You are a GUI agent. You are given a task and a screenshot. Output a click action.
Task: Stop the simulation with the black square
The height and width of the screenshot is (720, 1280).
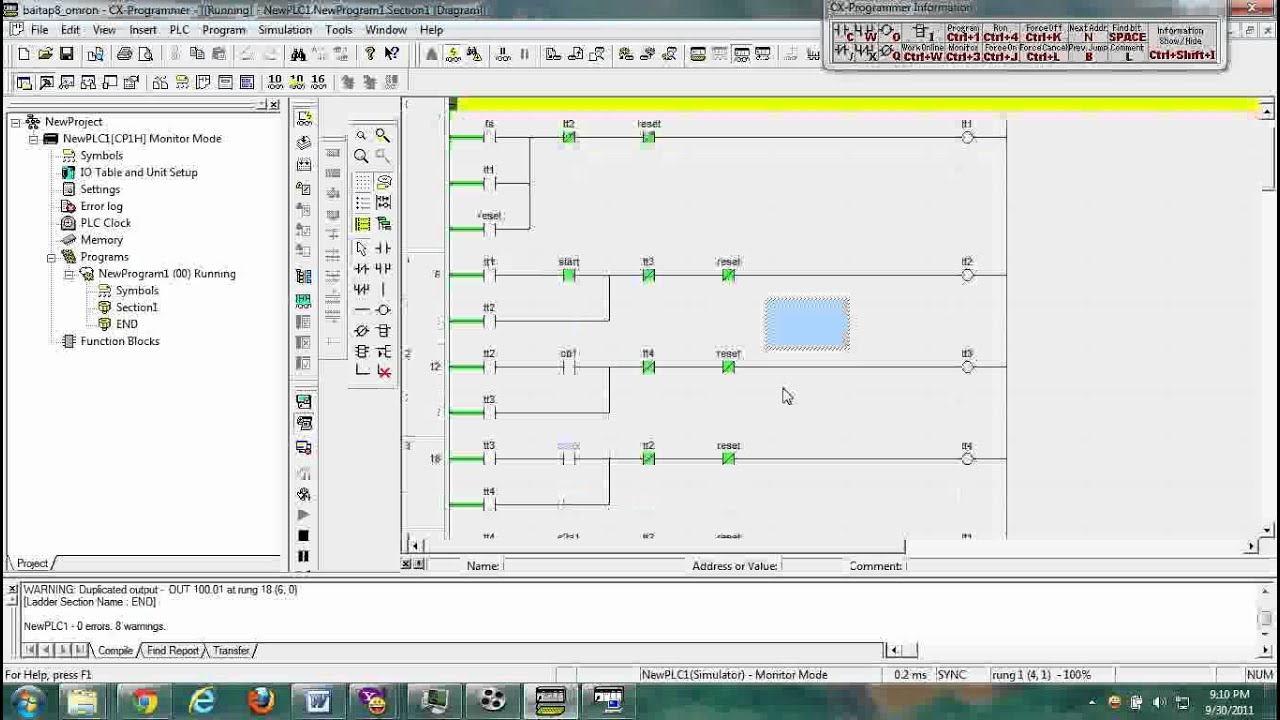pos(304,536)
